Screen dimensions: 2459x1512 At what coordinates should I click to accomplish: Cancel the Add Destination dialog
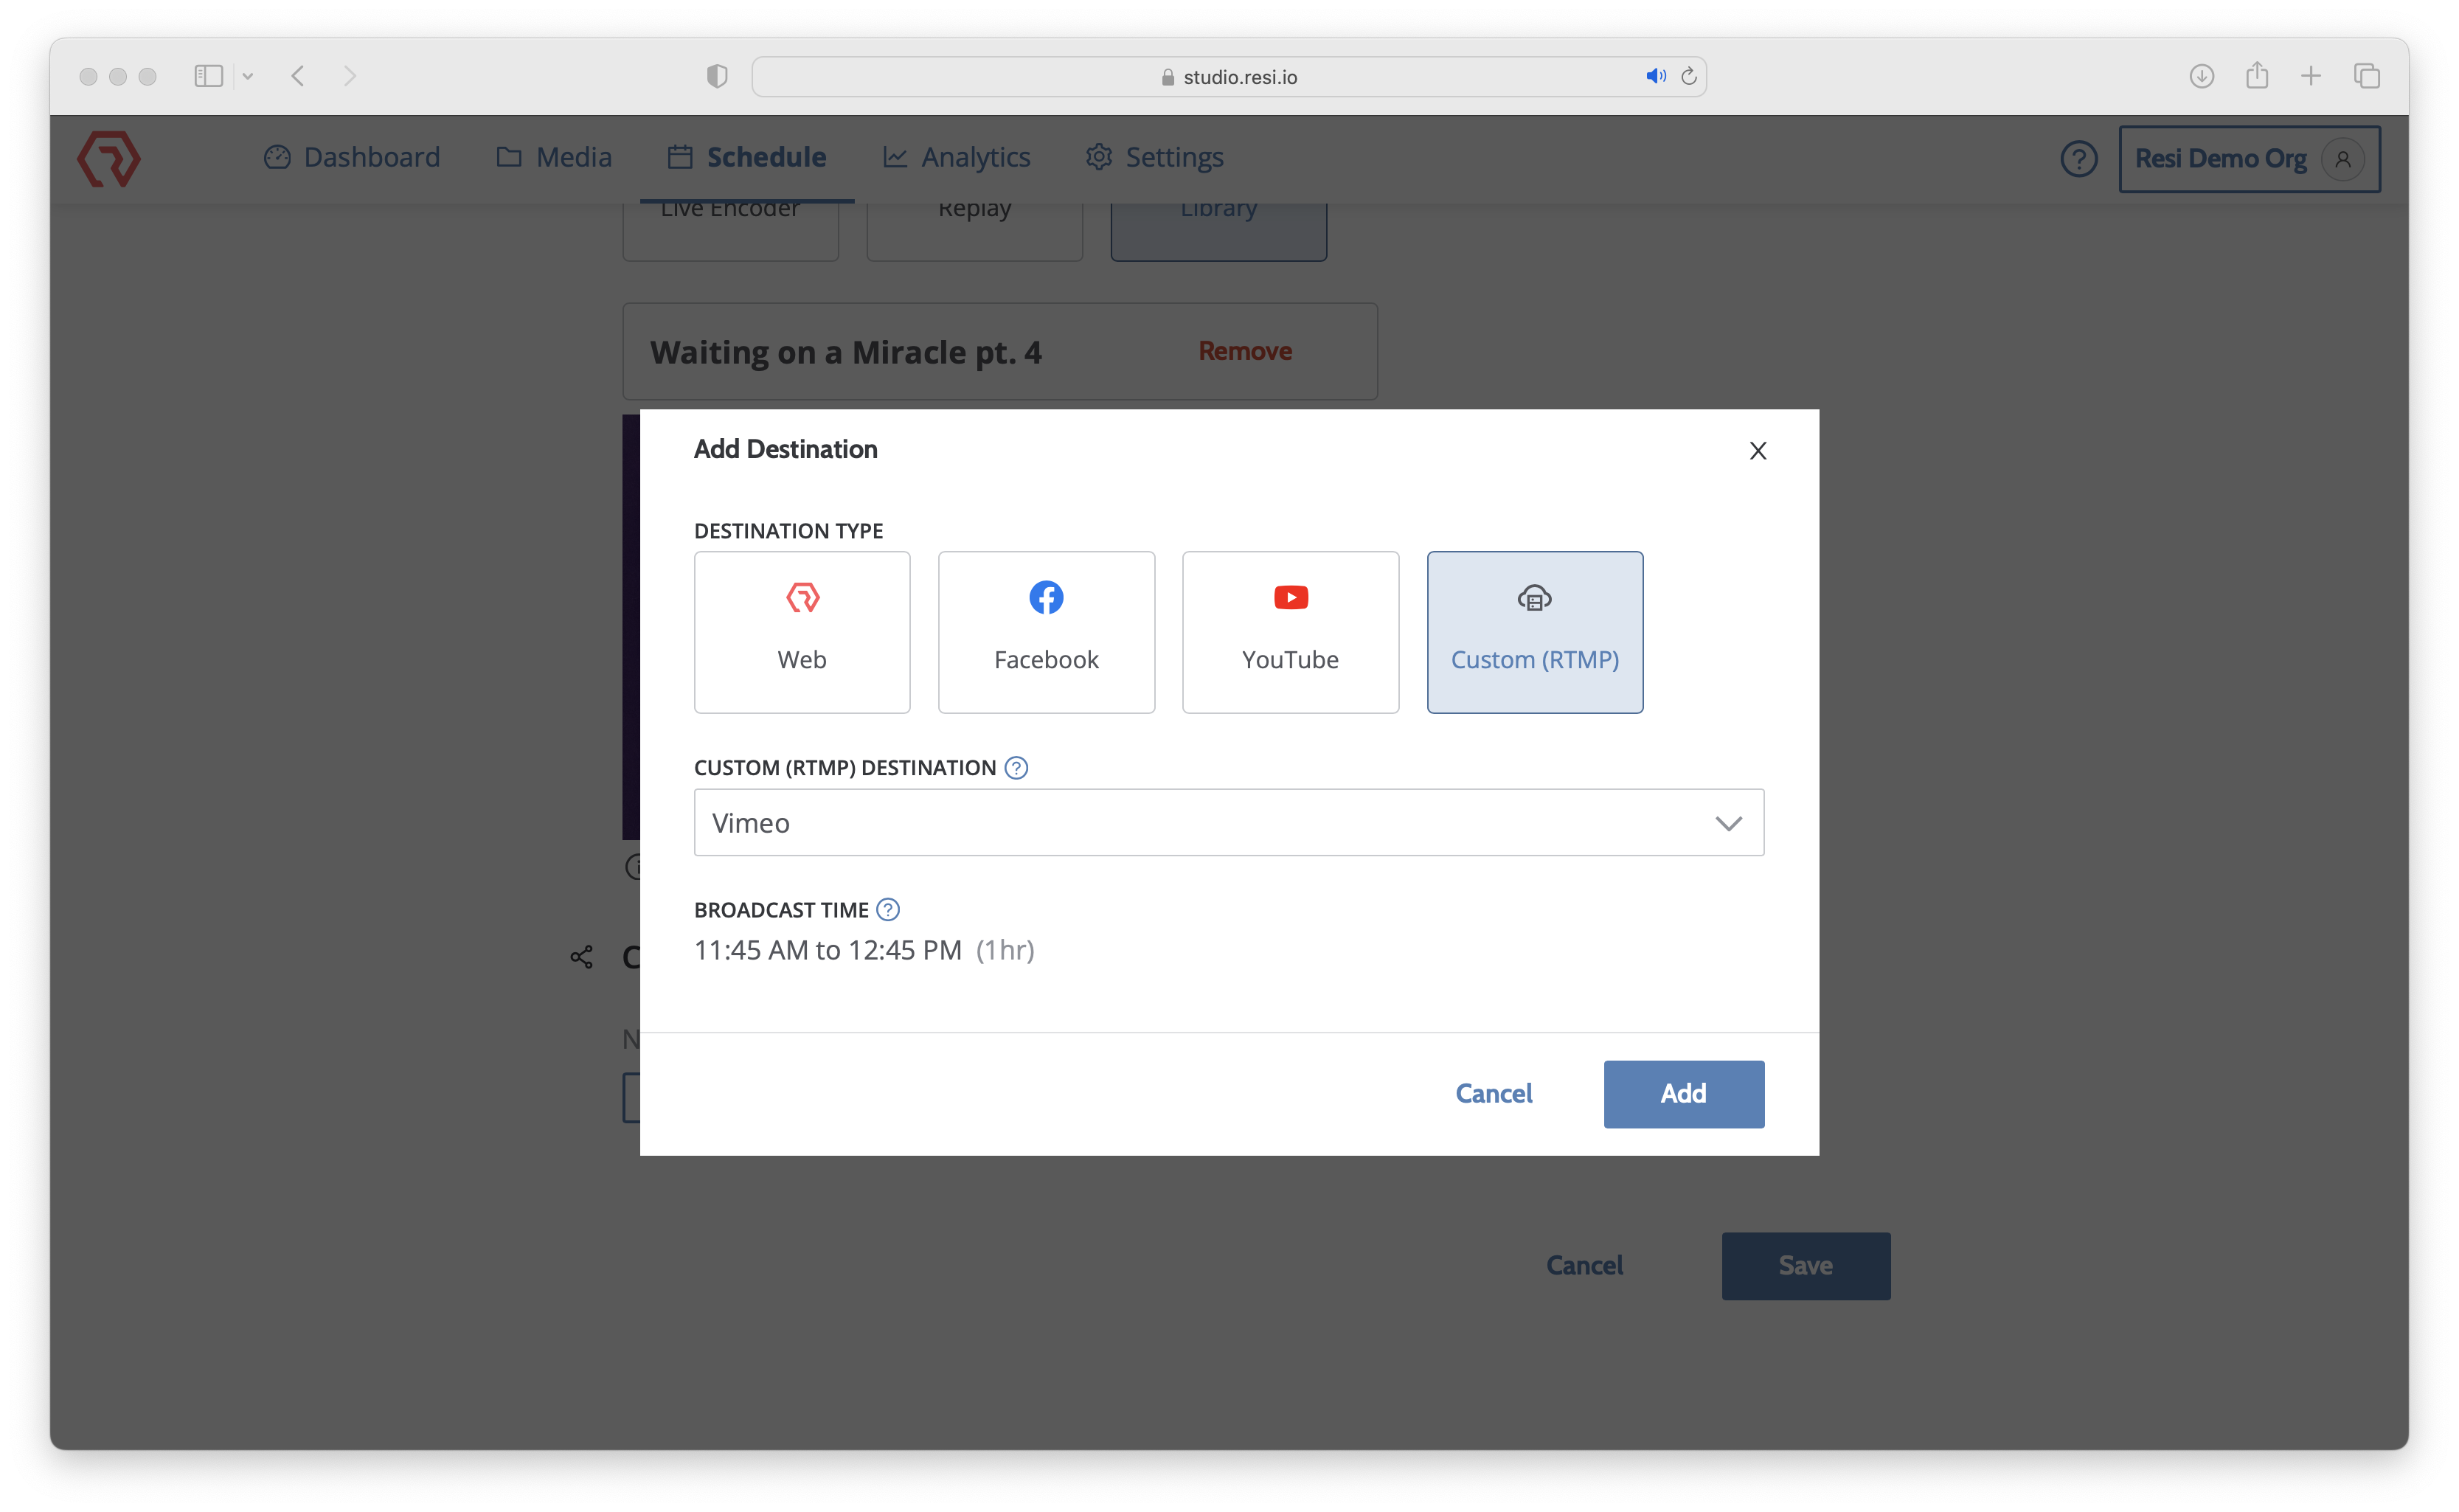tap(1494, 1093)
